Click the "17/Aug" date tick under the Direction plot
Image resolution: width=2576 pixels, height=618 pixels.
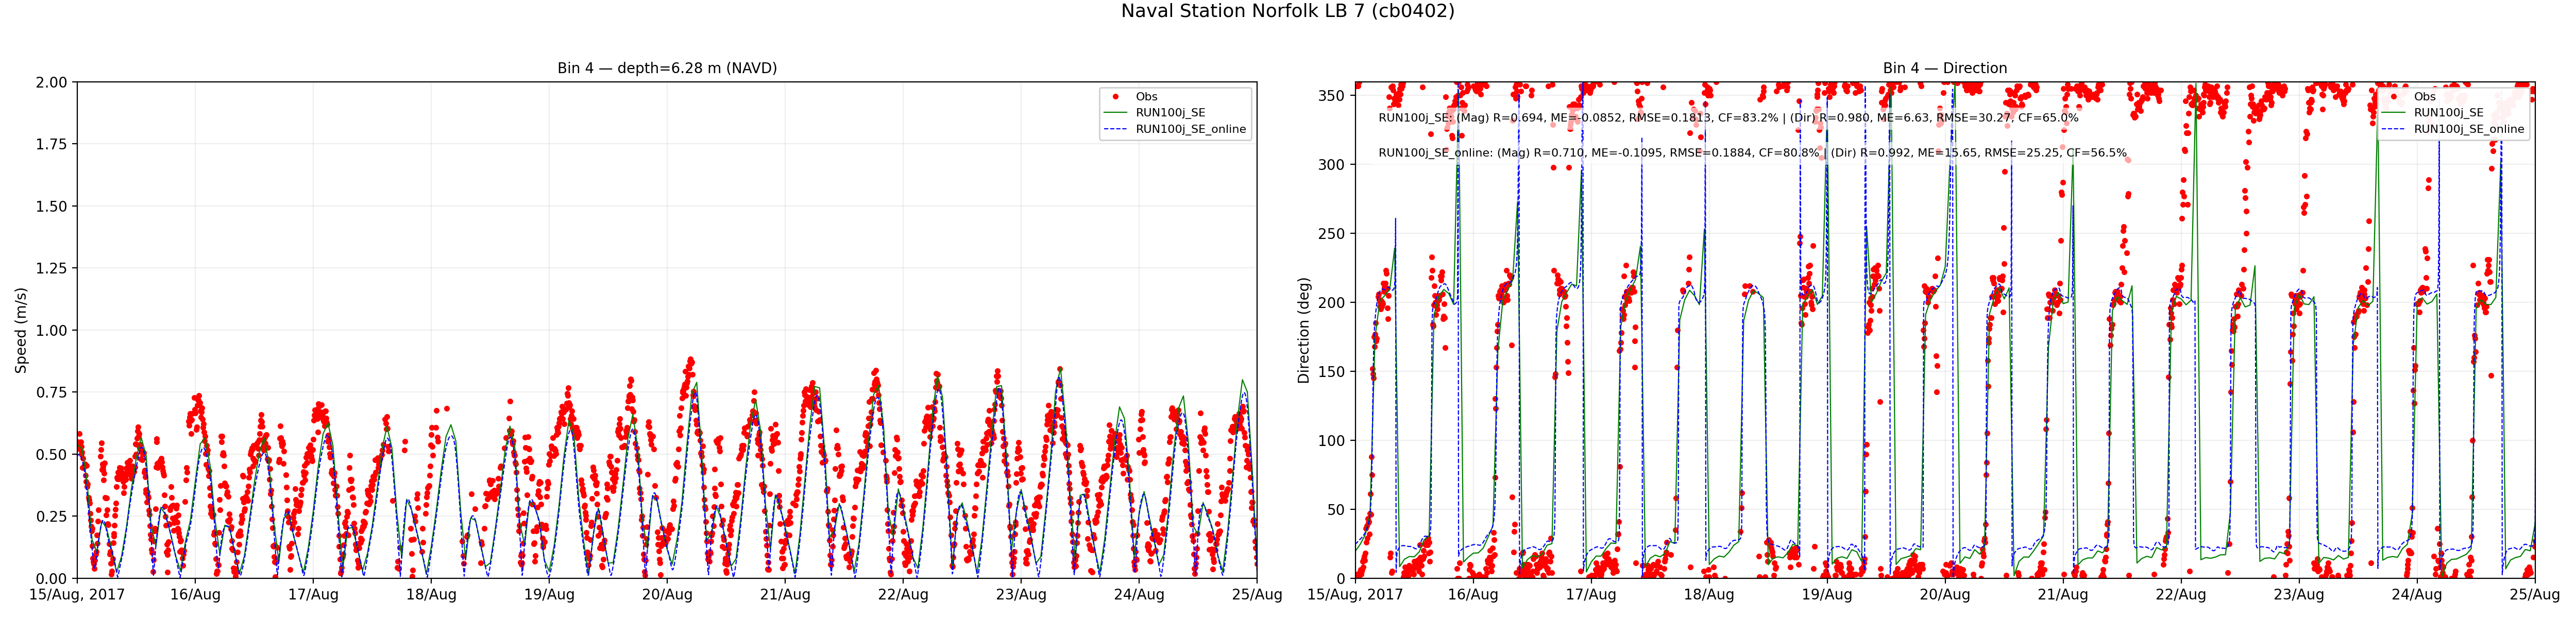pos(1591,595)
